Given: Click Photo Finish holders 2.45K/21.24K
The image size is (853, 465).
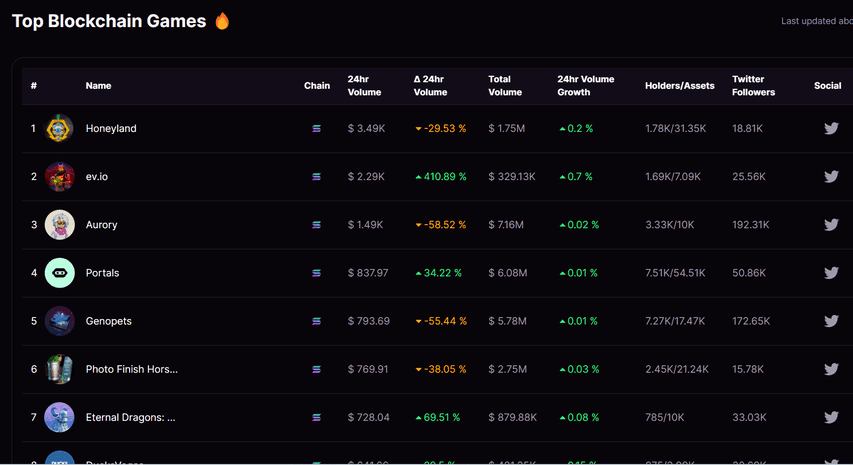Looking at the screenshot, I should [x=677, y=369].
